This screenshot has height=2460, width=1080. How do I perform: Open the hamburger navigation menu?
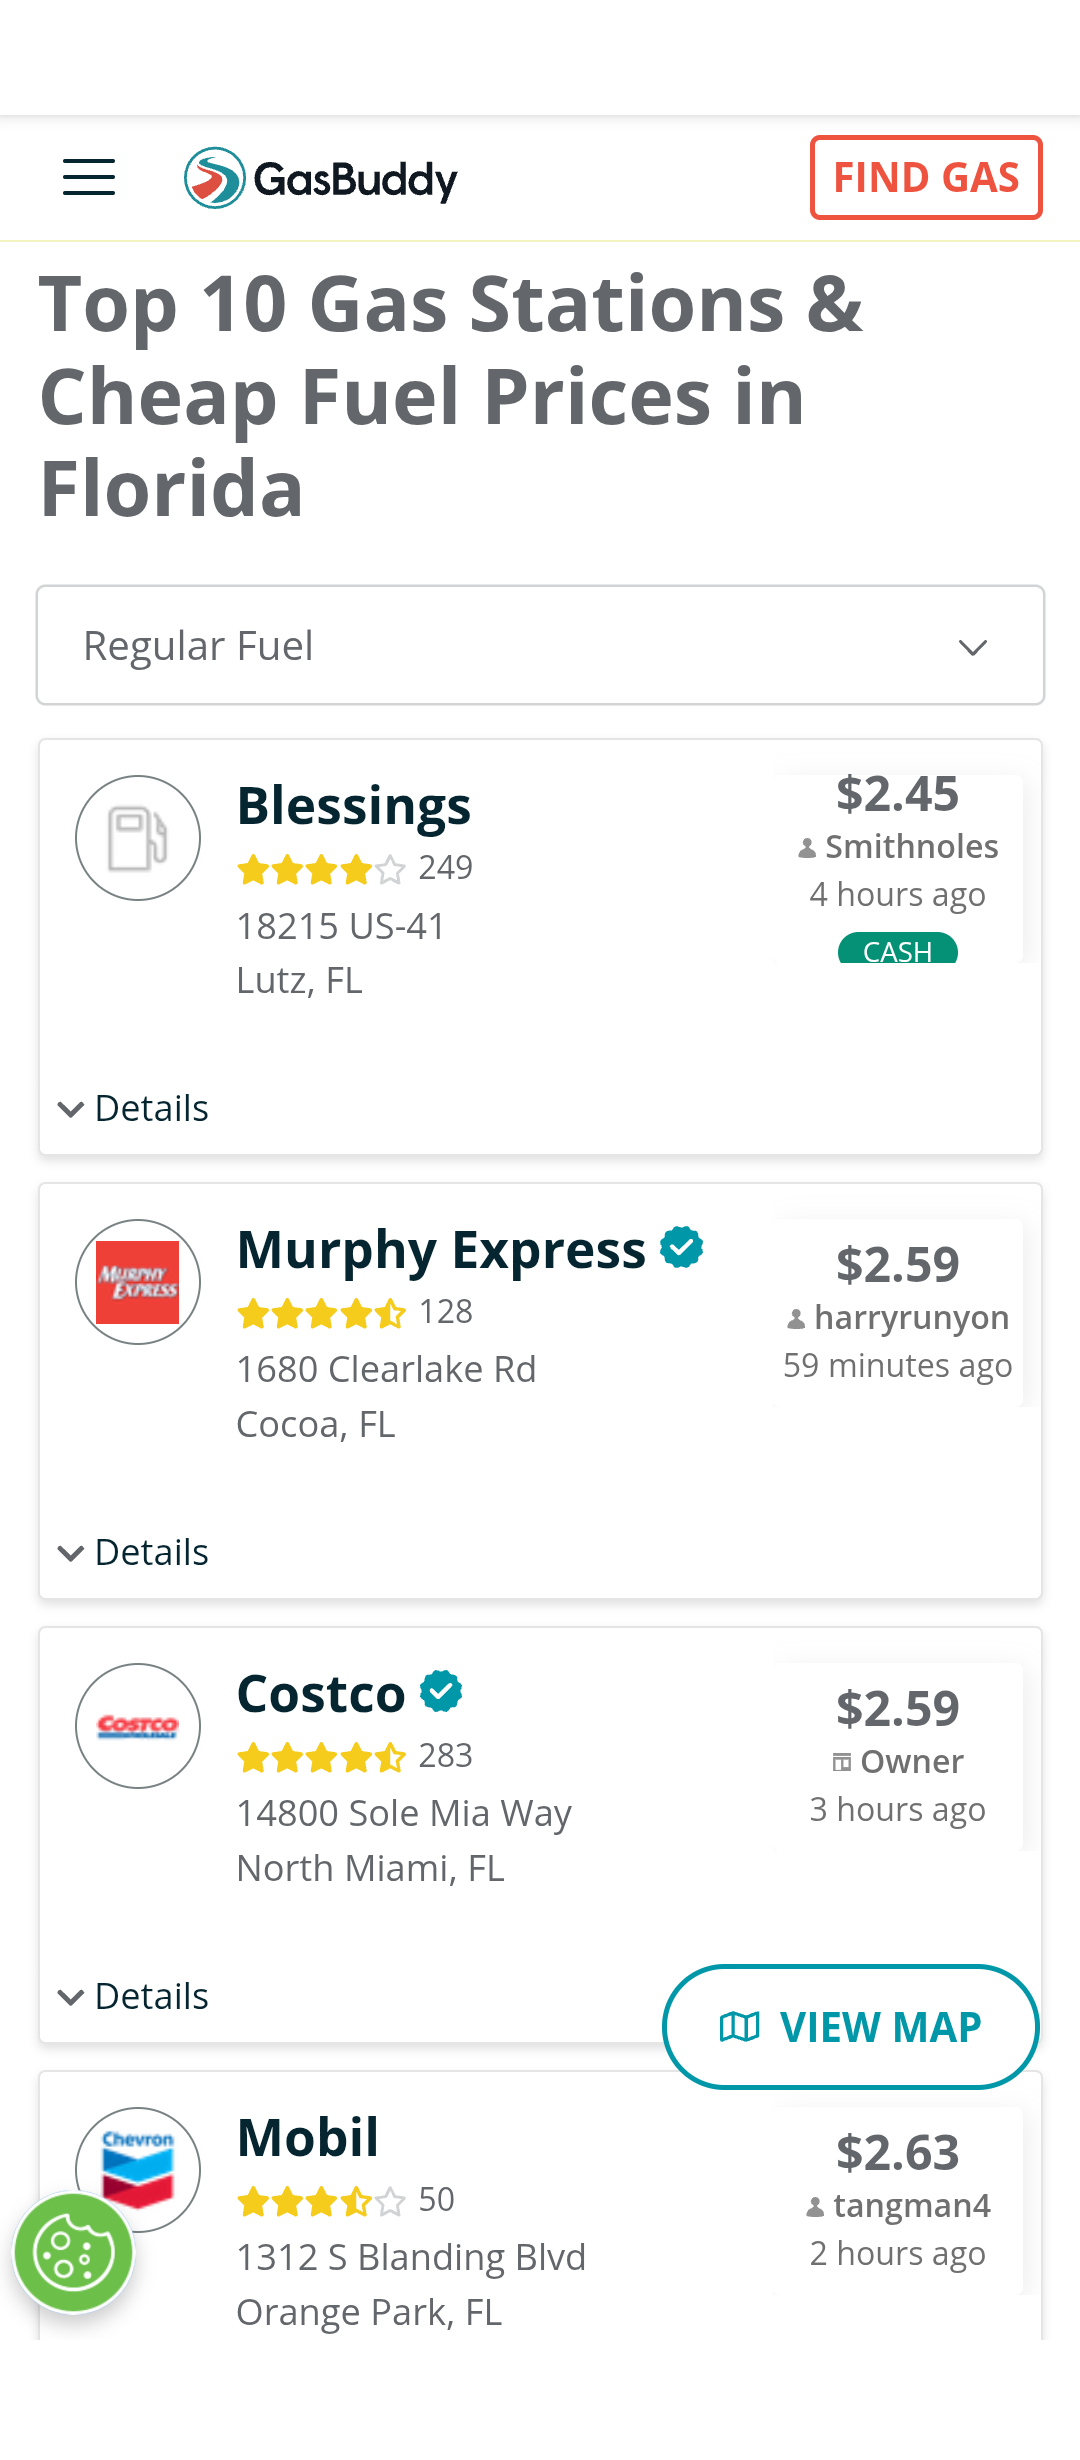(x=89, y=178)
